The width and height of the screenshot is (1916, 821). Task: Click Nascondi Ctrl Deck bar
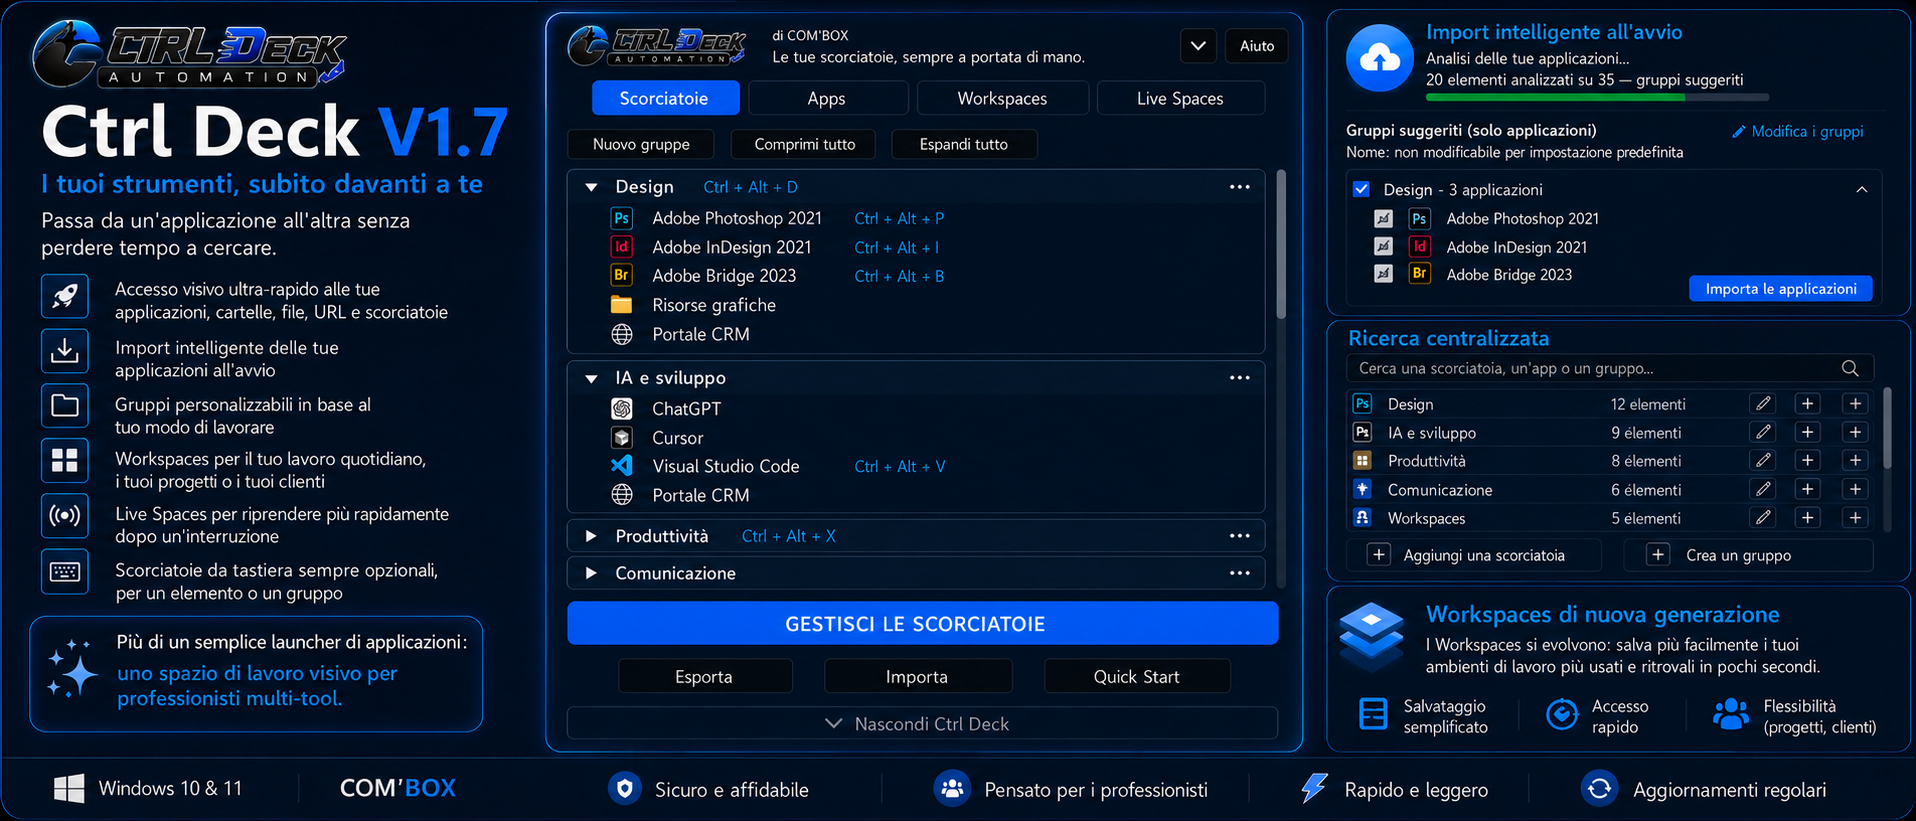click(922, 723)
